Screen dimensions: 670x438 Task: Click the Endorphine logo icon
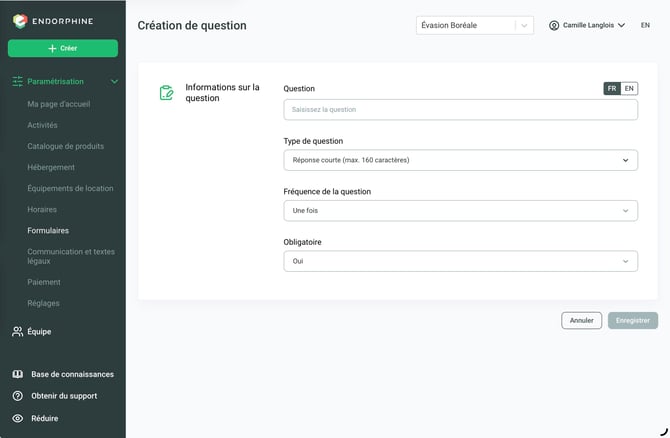[x=20, y=21]
